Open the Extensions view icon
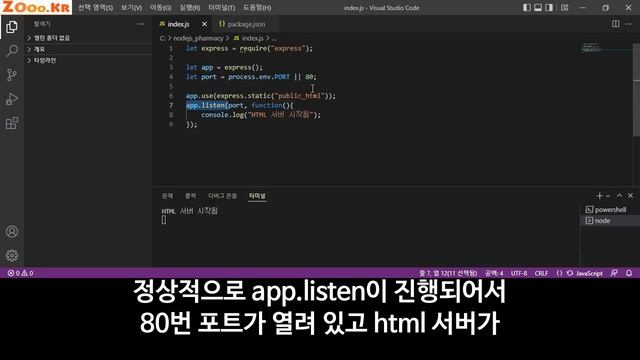This screenshot has height=360, width=640. click(x=12, y=123)
